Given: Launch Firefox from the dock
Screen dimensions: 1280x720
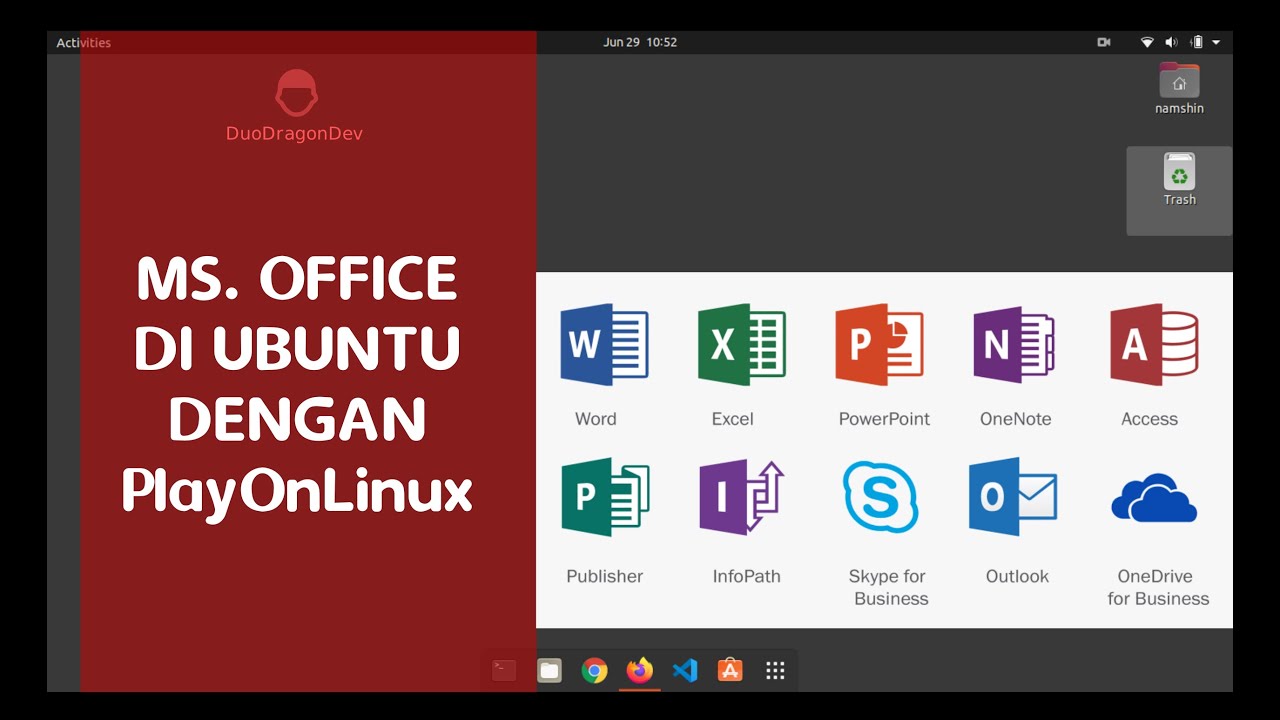Looking at the screenshot, I should (x=640, y=670).
